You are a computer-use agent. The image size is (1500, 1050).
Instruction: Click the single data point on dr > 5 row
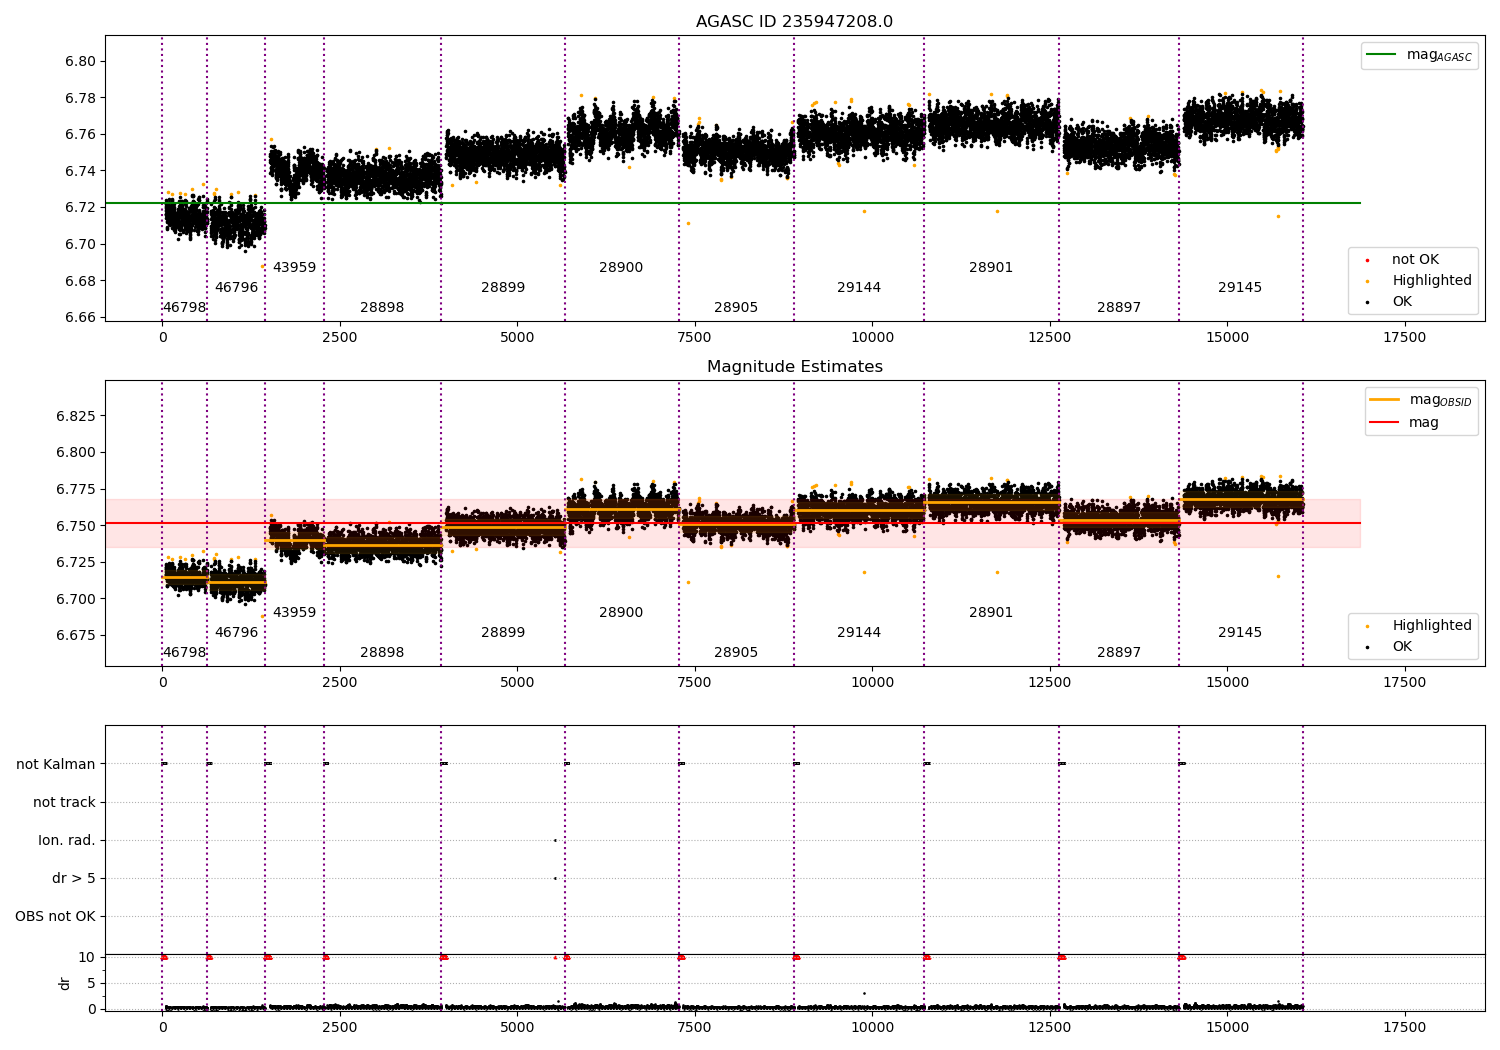point(555,878)
